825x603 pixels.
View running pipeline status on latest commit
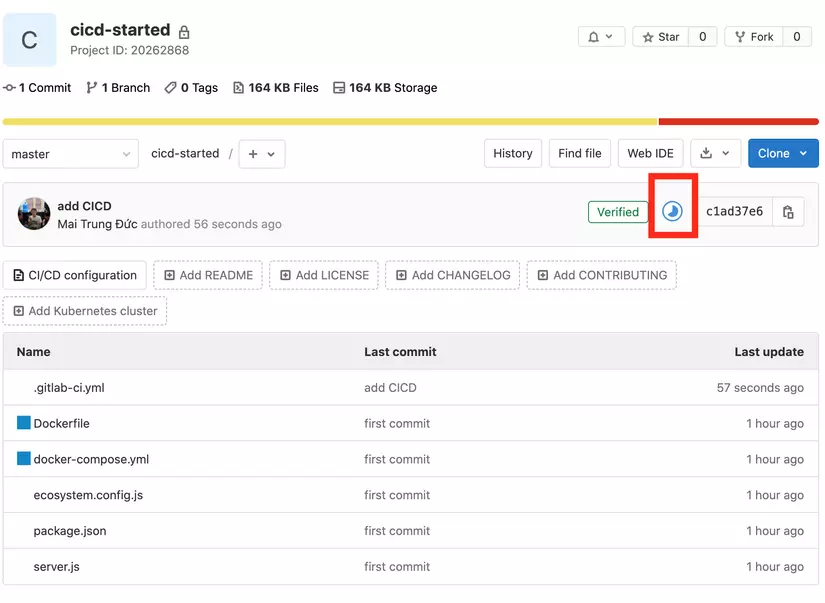[x=672, y=211]
